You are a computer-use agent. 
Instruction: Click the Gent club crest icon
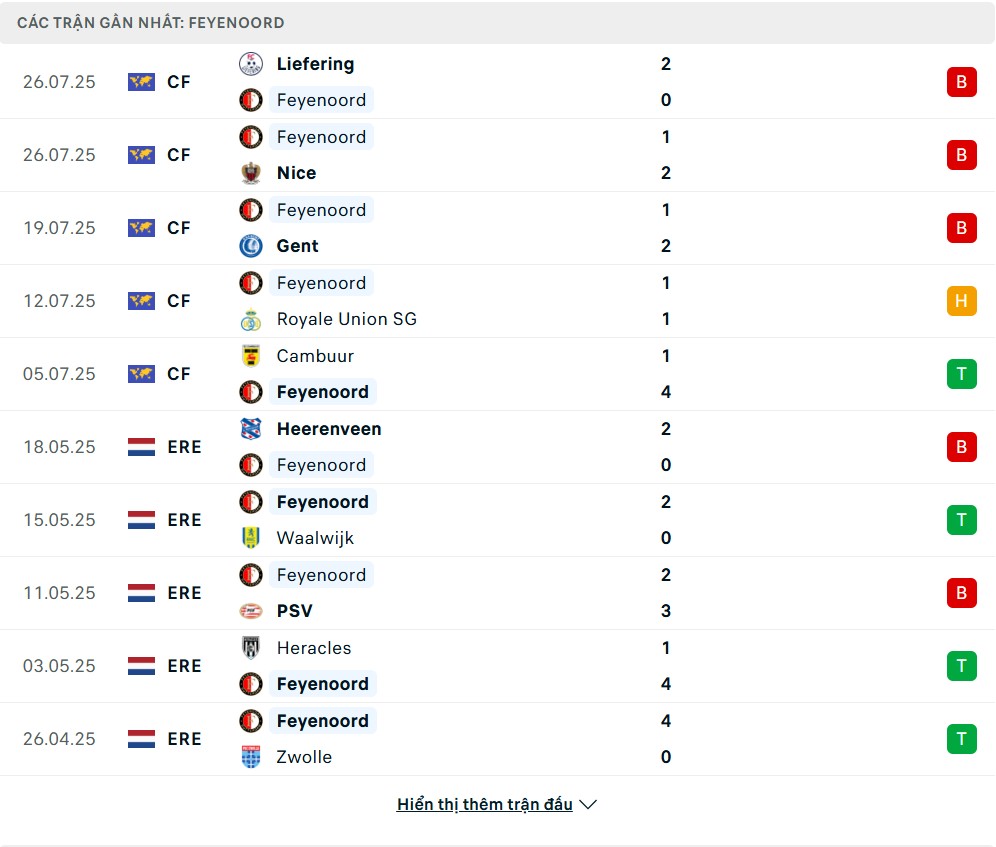(251, 246)
